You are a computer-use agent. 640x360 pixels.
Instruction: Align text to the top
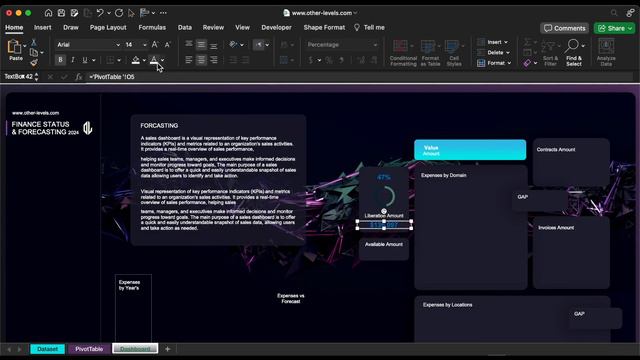[x=189, y=44]
